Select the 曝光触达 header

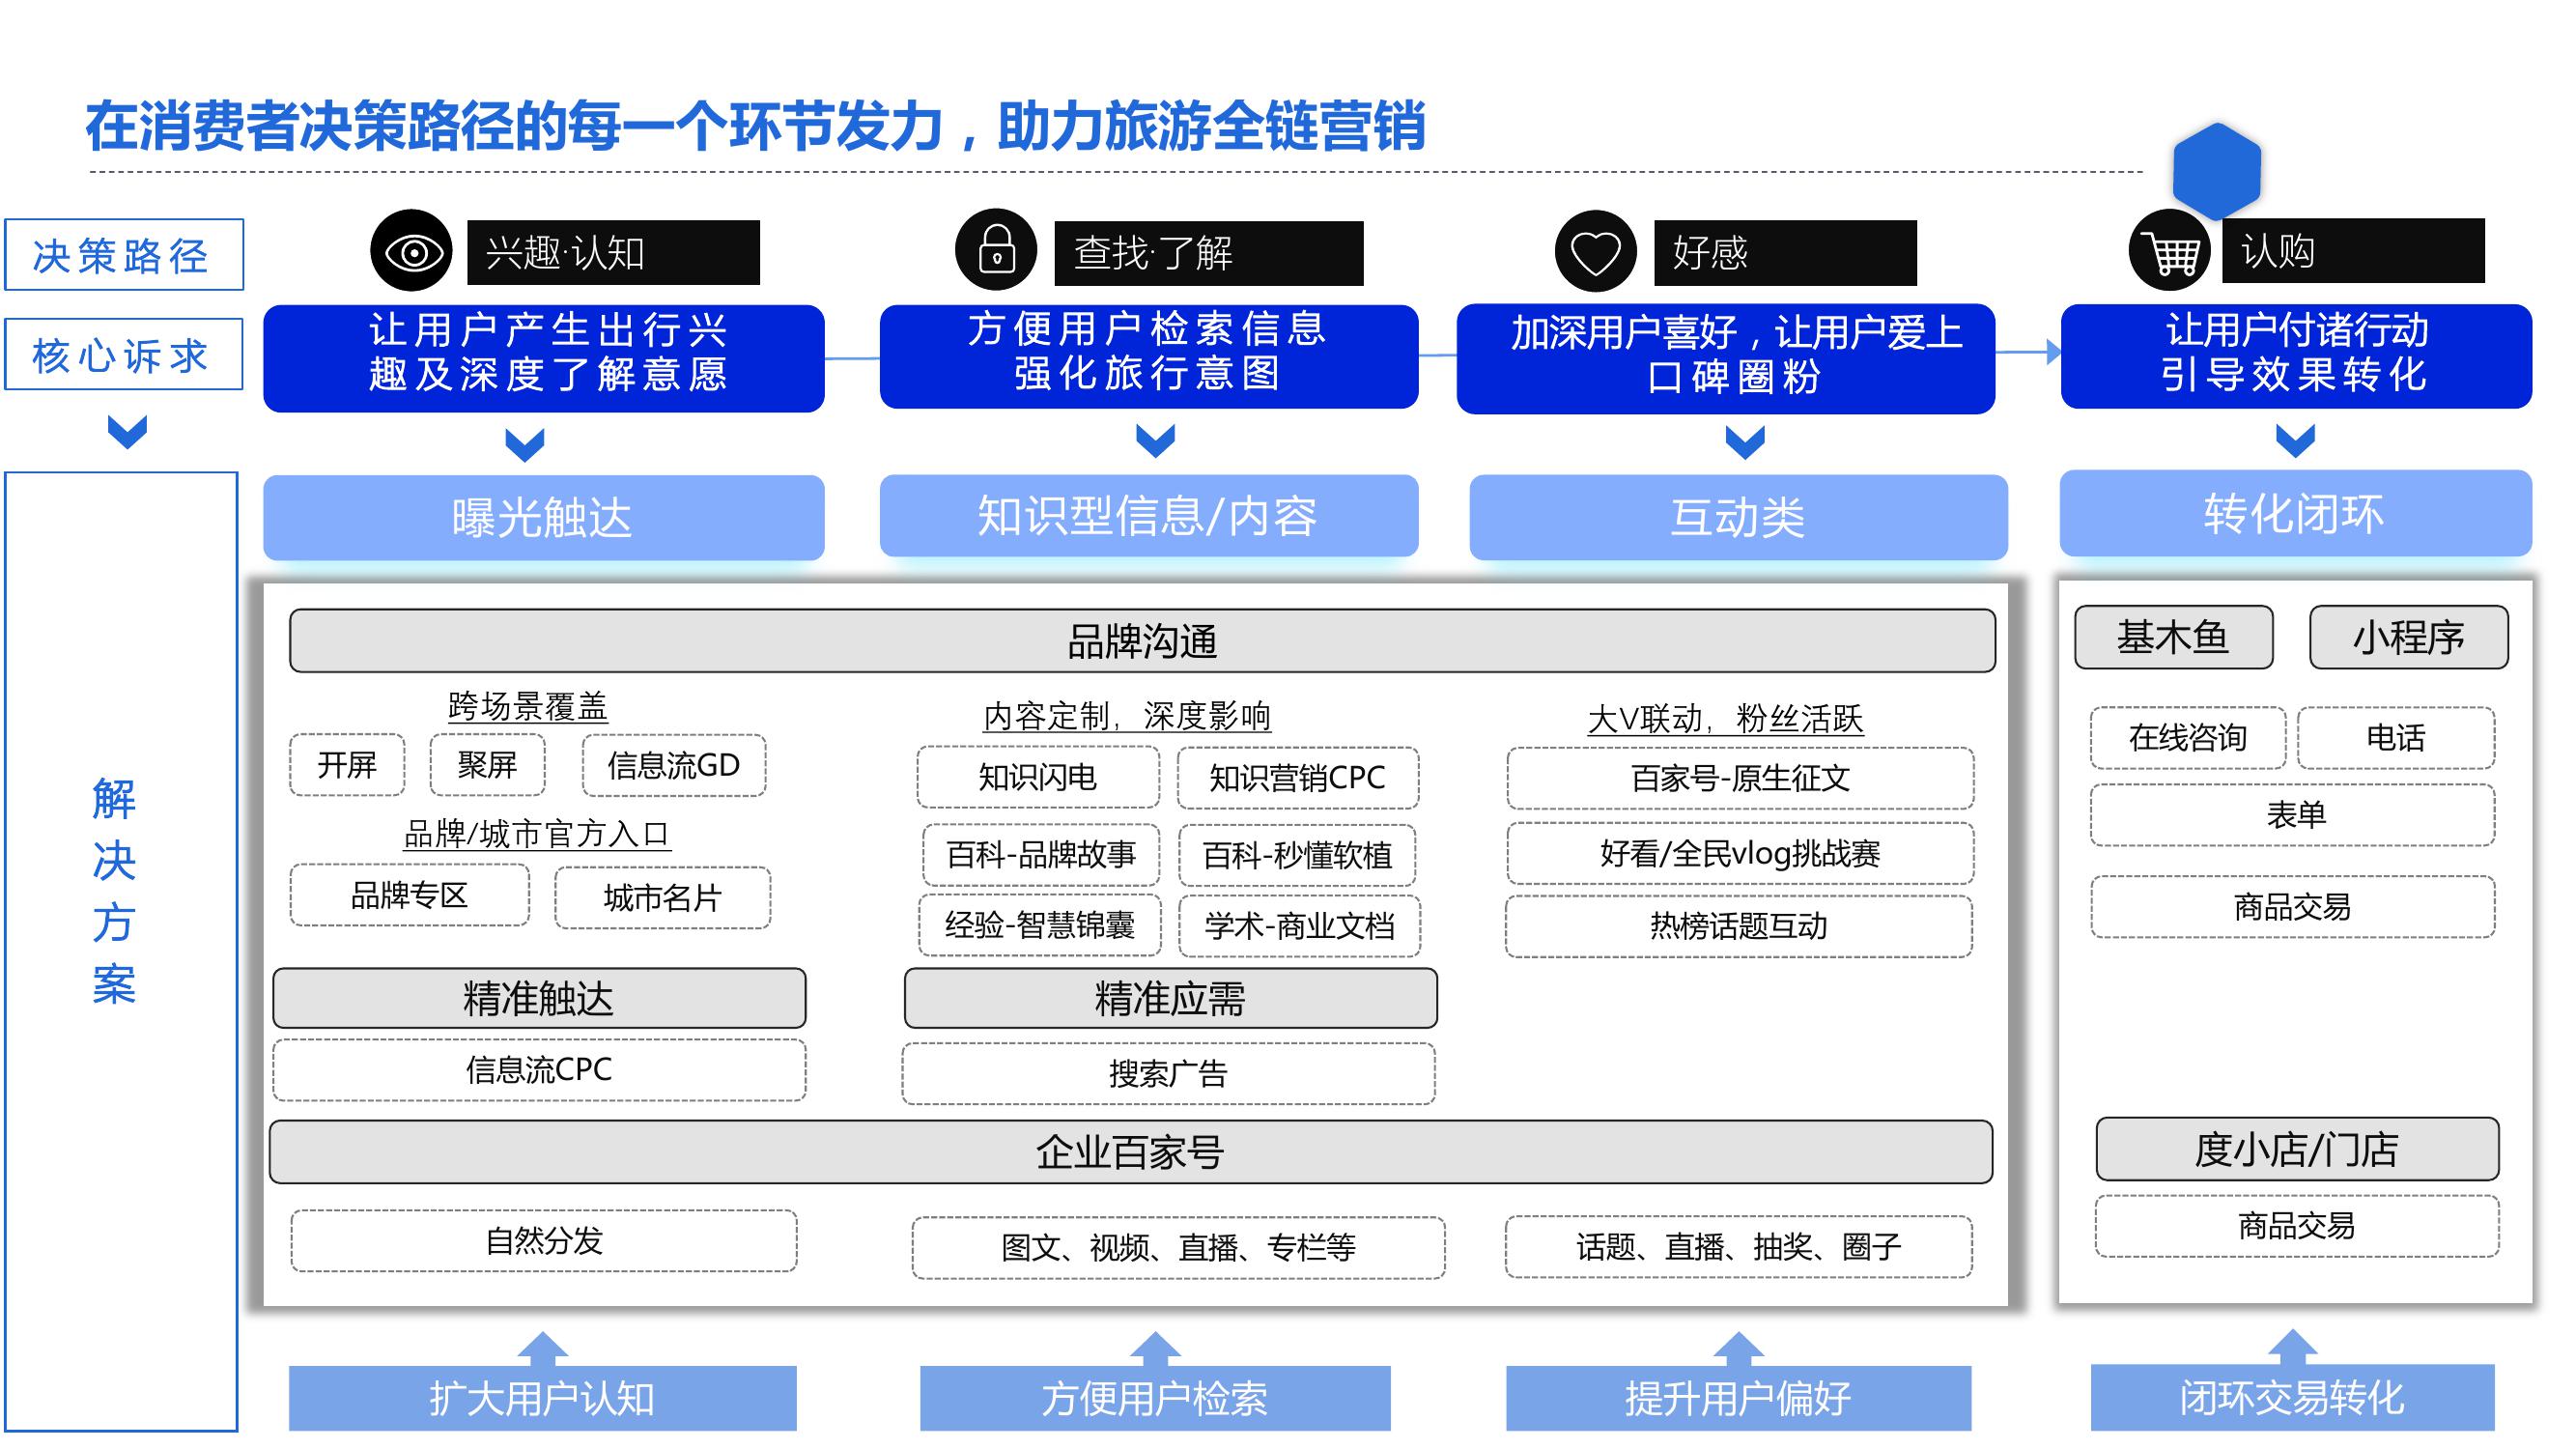point(543,517)
